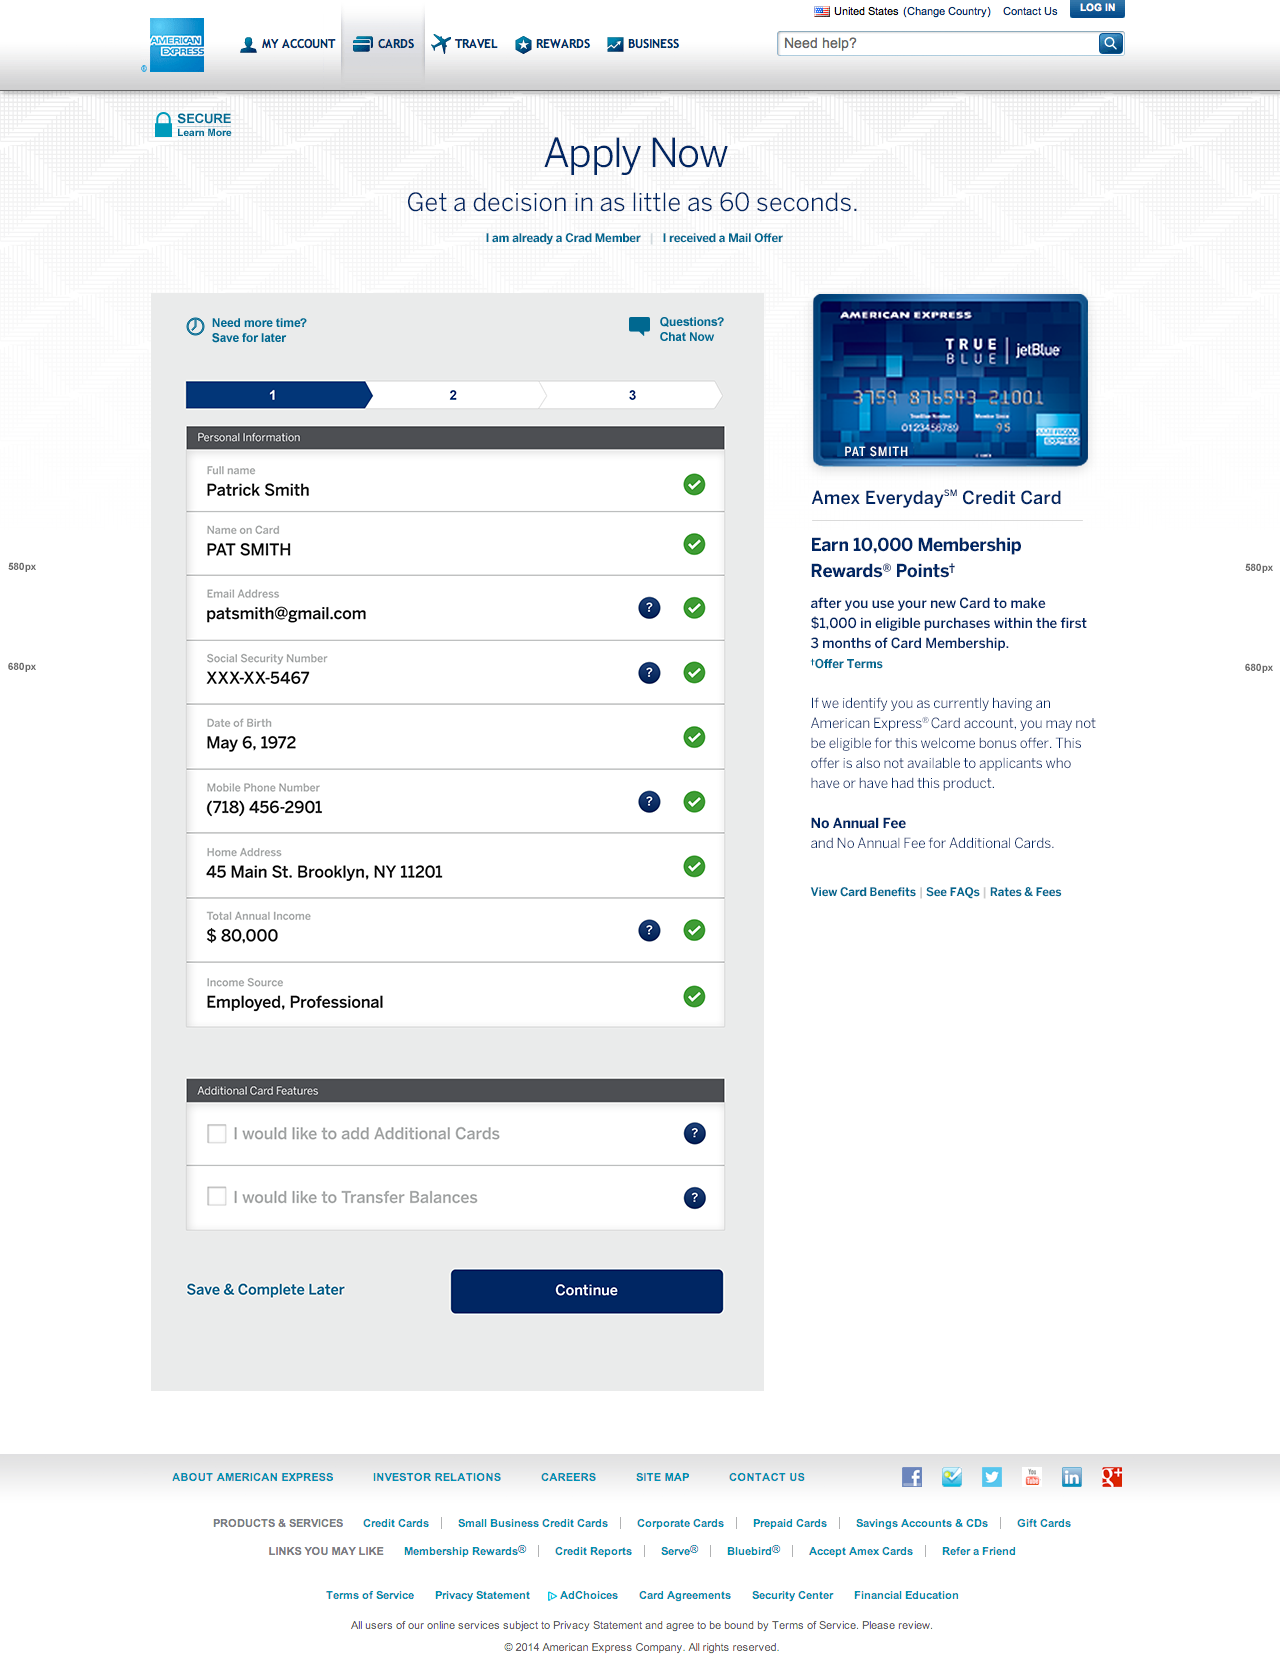Screen dimensions: 1280x1679
Task: Click Chat Now link
Action: pyautogui.click(x=687, y=337)
